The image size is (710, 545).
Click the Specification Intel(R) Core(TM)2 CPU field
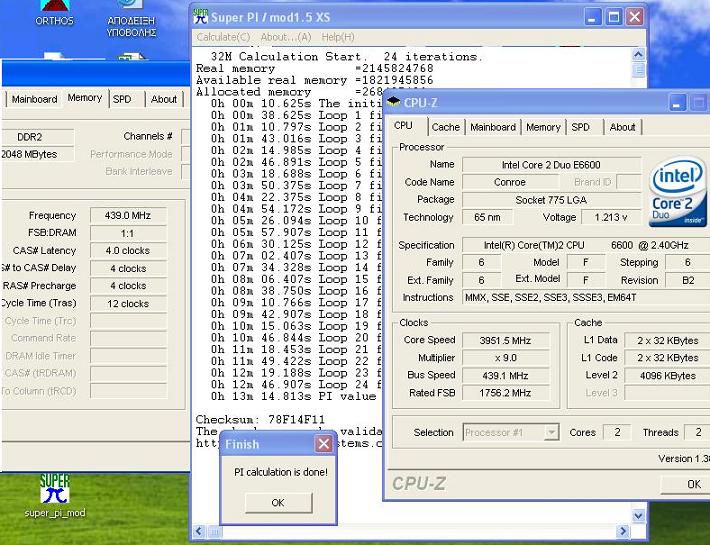(x=586, y=245)
